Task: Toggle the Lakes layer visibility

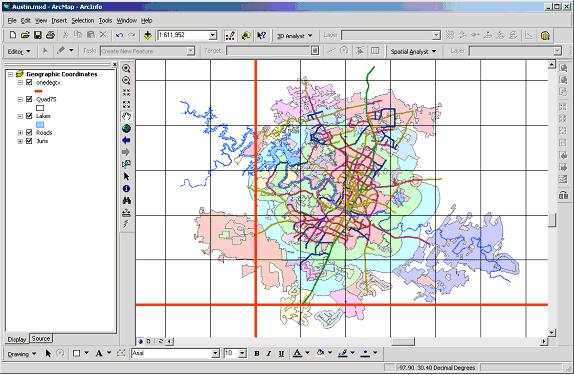Action: pos(29,116)
